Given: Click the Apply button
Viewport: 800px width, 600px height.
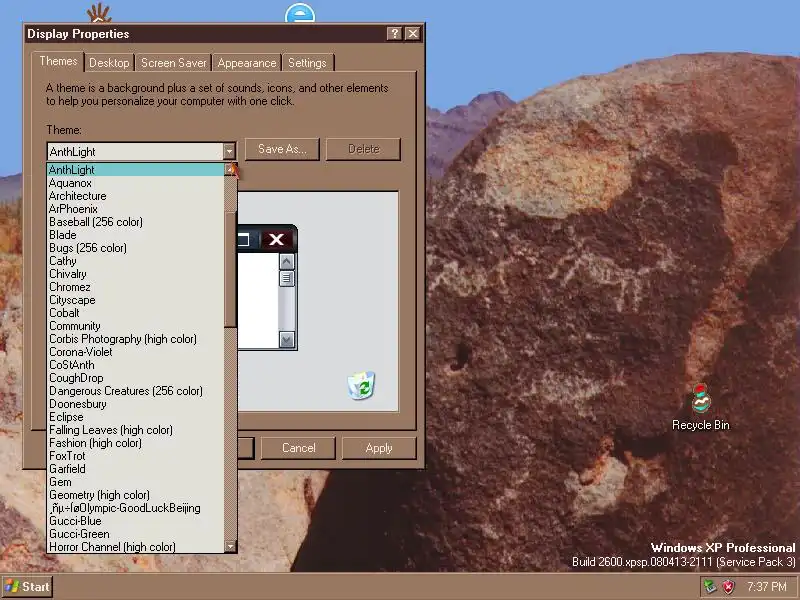Looking at the screenshot, I should [379, 448].
